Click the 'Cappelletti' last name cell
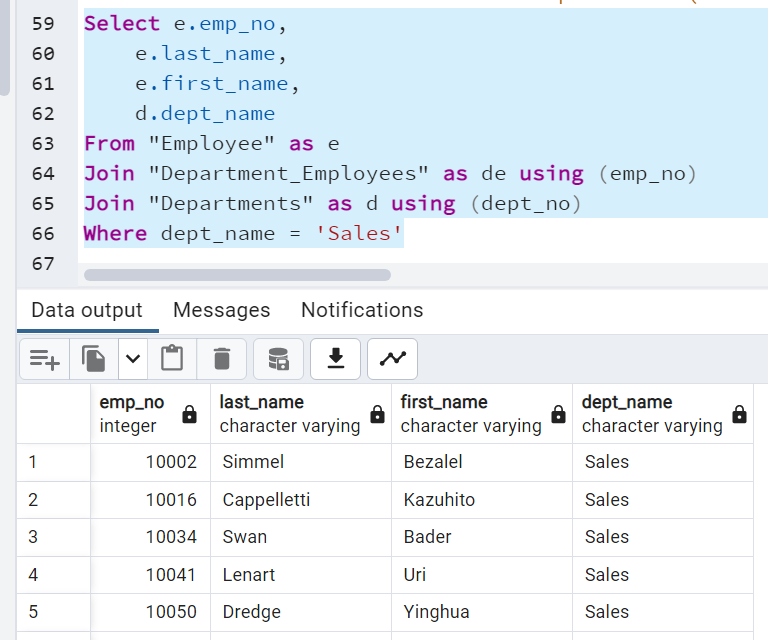 (301, 499)
